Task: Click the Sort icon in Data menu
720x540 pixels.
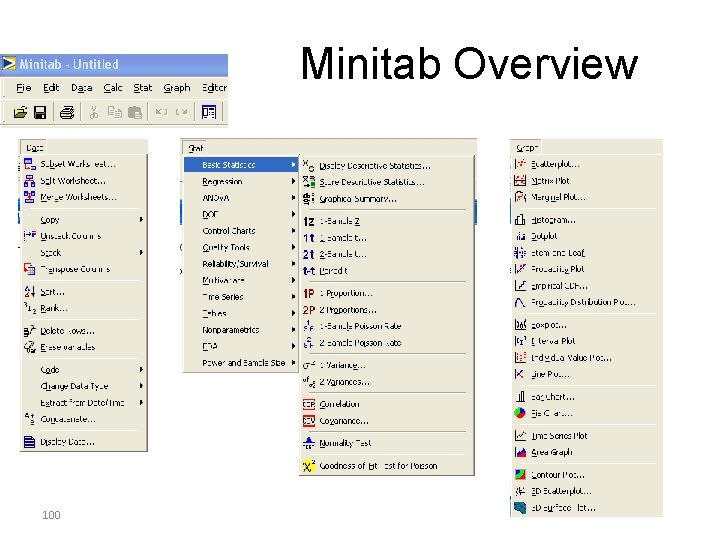Action: click(x=30, y=292)
